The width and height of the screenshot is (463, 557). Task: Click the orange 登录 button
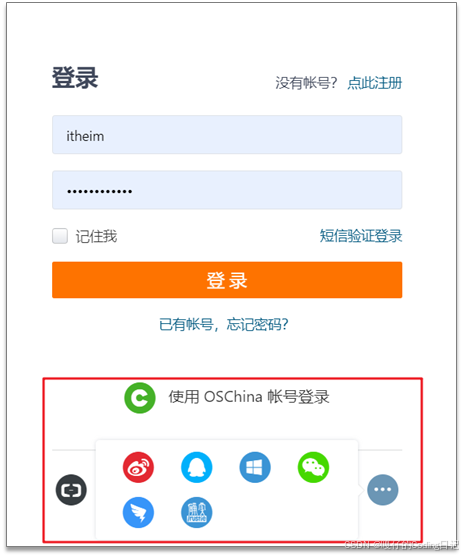pos(227,280)
